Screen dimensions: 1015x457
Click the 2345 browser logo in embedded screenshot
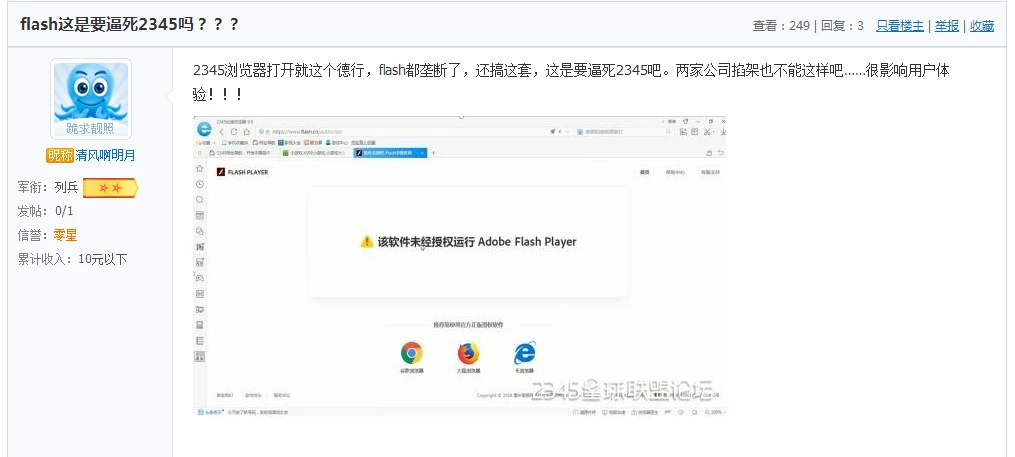204,128
